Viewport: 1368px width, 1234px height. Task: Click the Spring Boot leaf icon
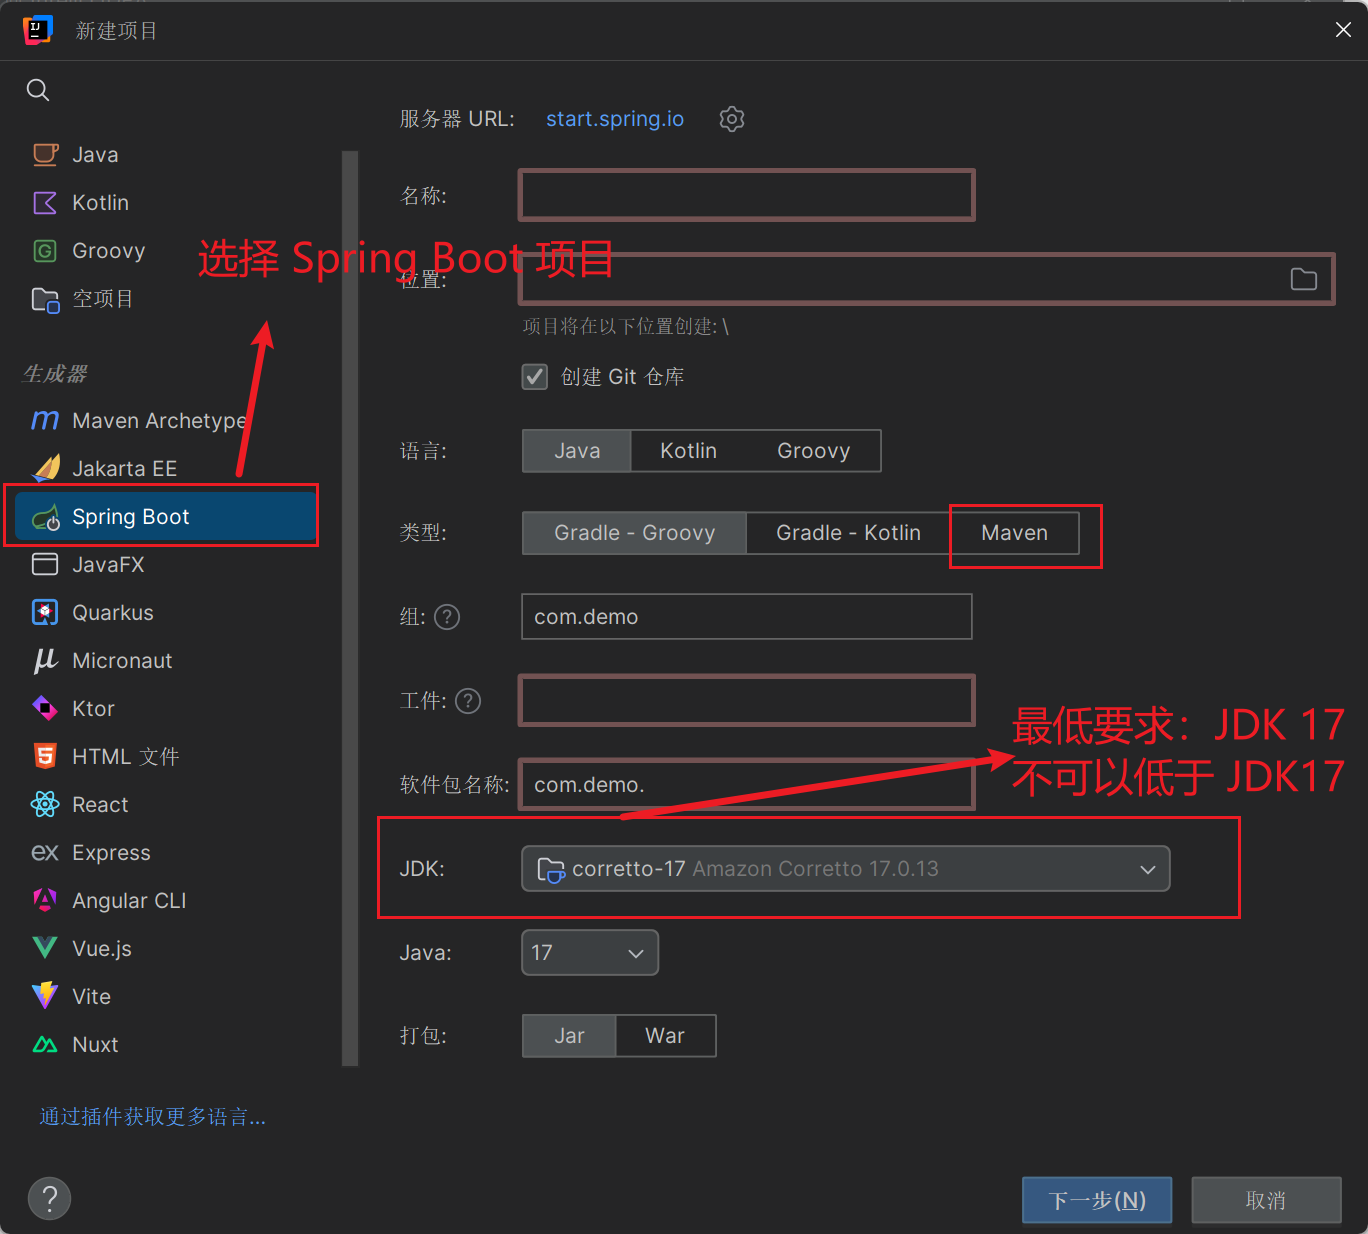[x=46, y=517]
